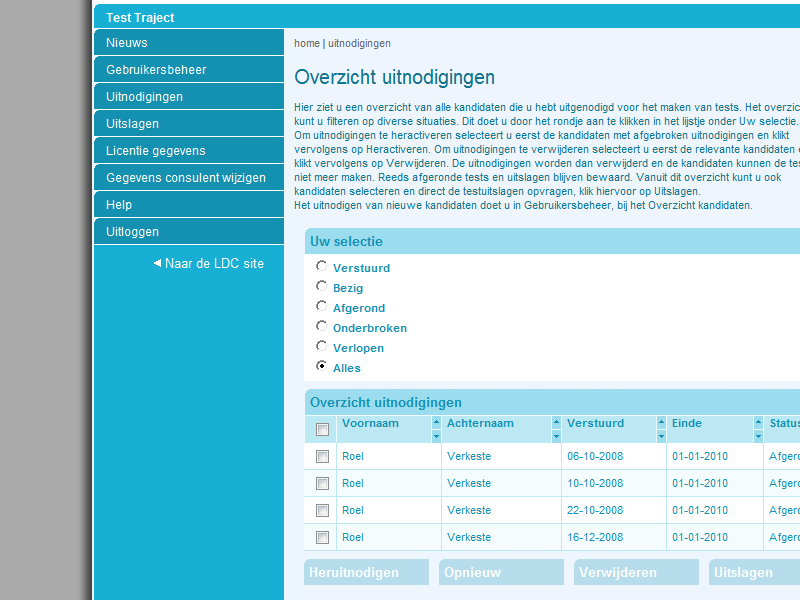Click Roel in the 22-10-2008 row
The image size is (800, 600).
(x=353, y=510)
